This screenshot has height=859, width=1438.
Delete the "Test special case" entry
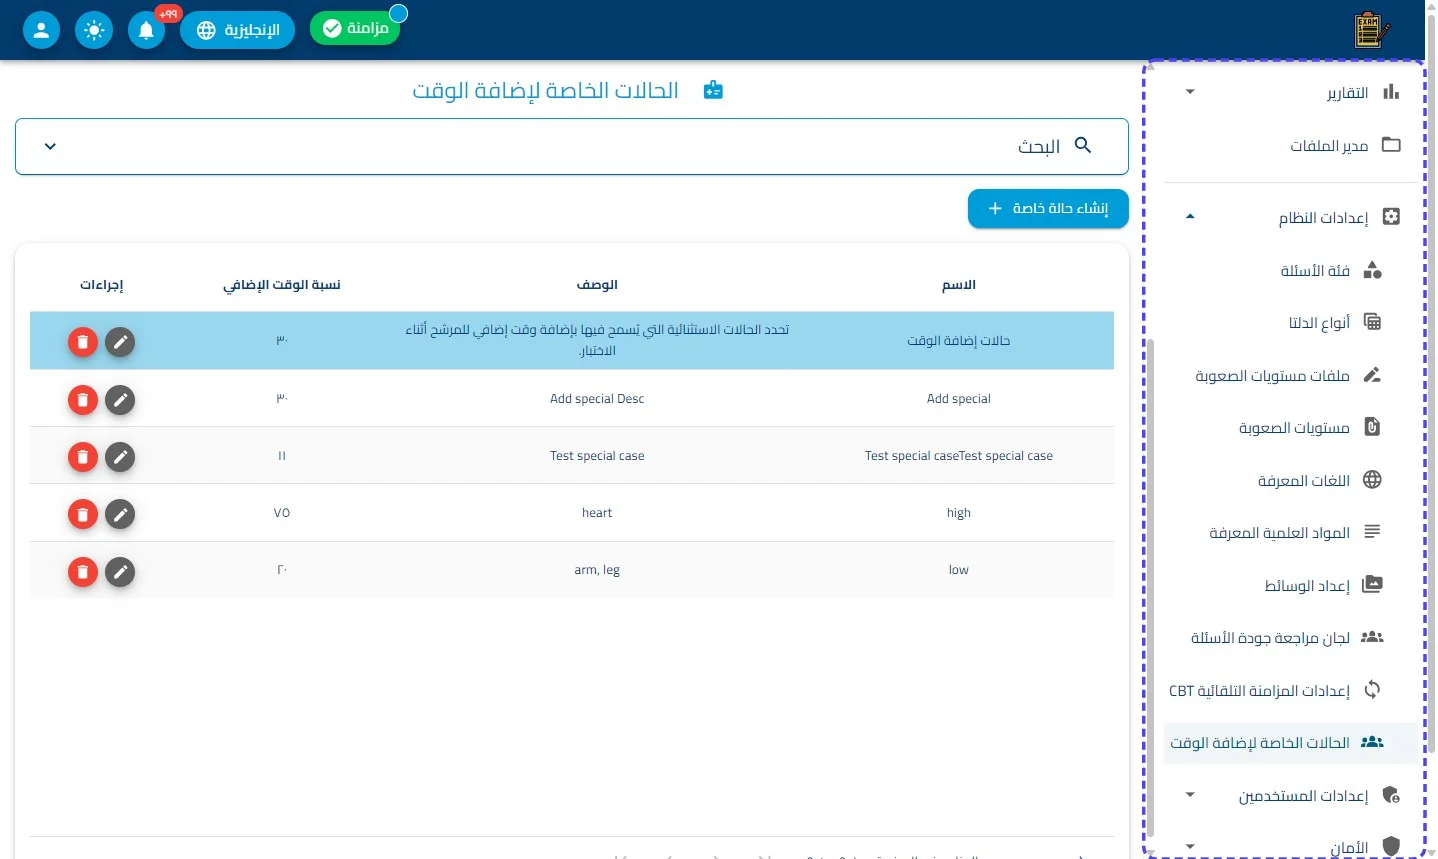click(83, 457)
